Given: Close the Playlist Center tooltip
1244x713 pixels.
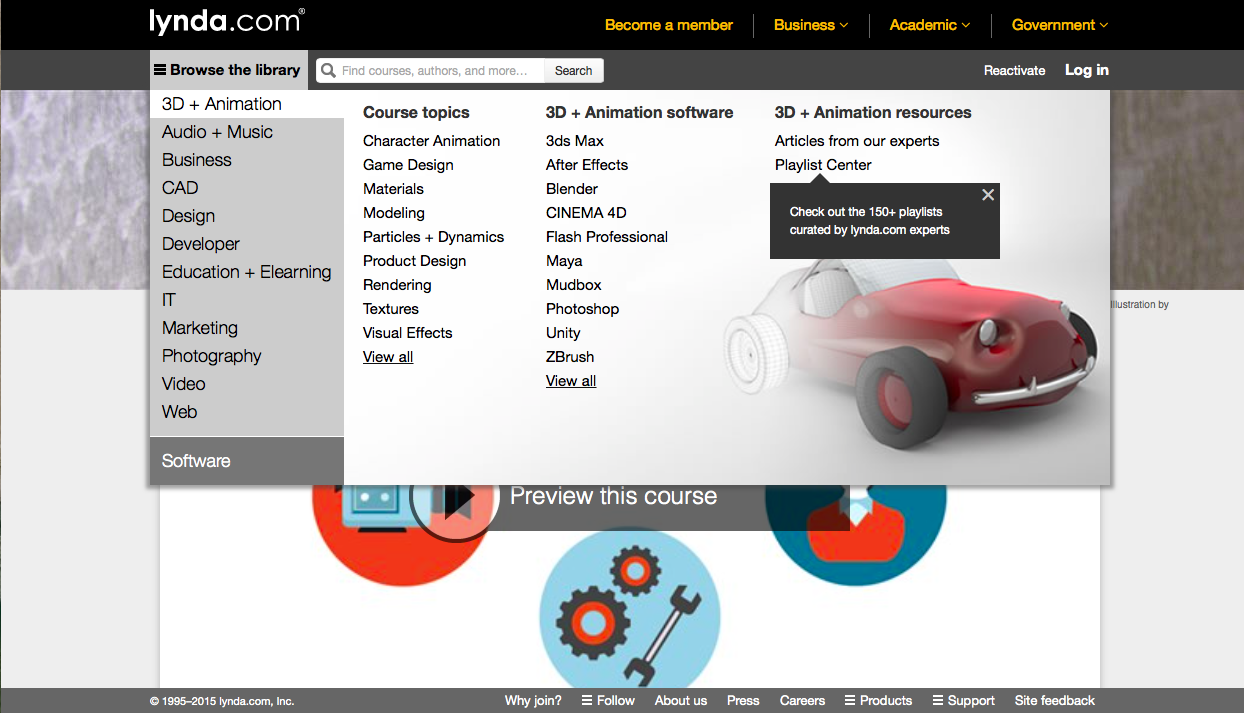Looking at the screenshot, I should (x=988, y=195).
